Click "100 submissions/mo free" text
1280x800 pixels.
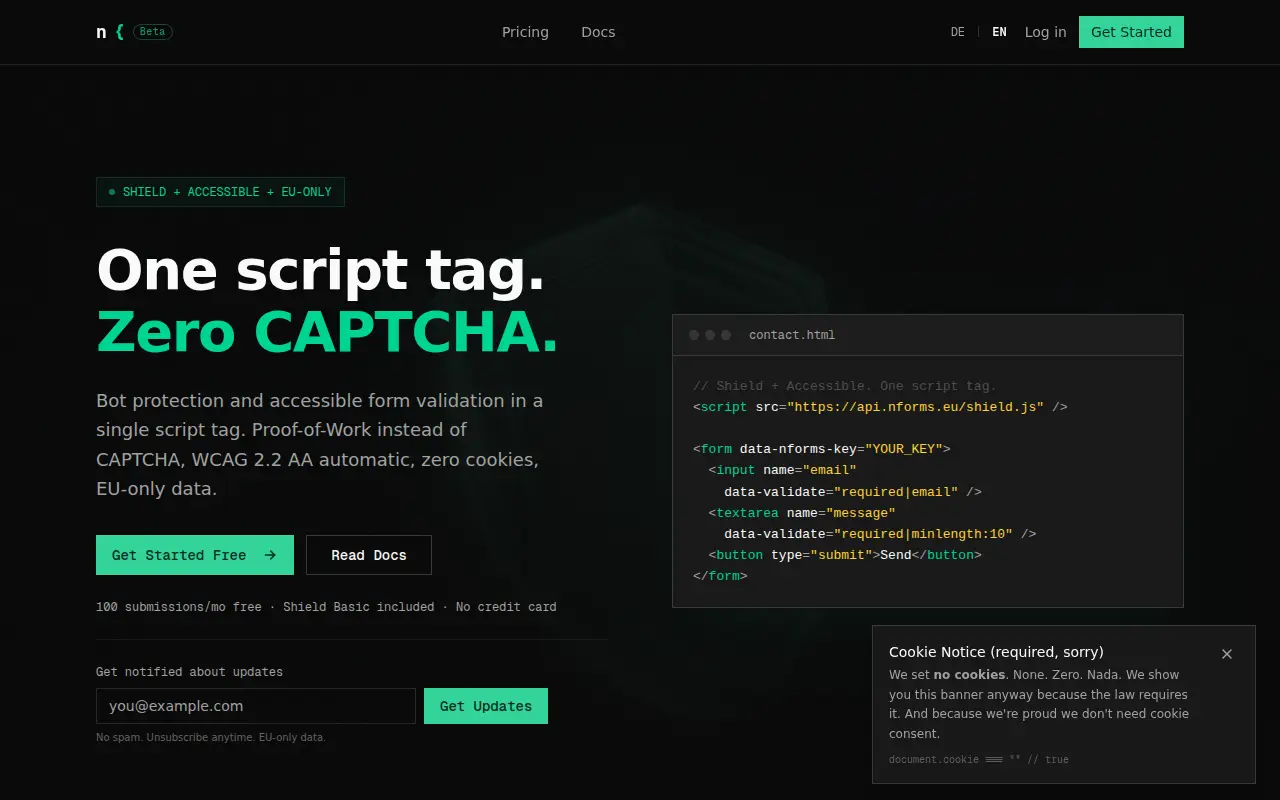click(x=179, y=607)
